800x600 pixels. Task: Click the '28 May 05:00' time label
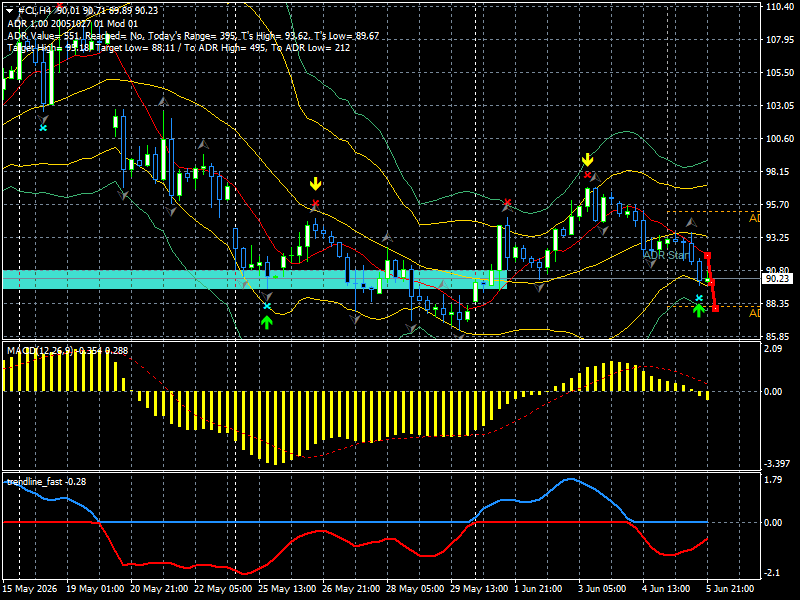point(415,589)
